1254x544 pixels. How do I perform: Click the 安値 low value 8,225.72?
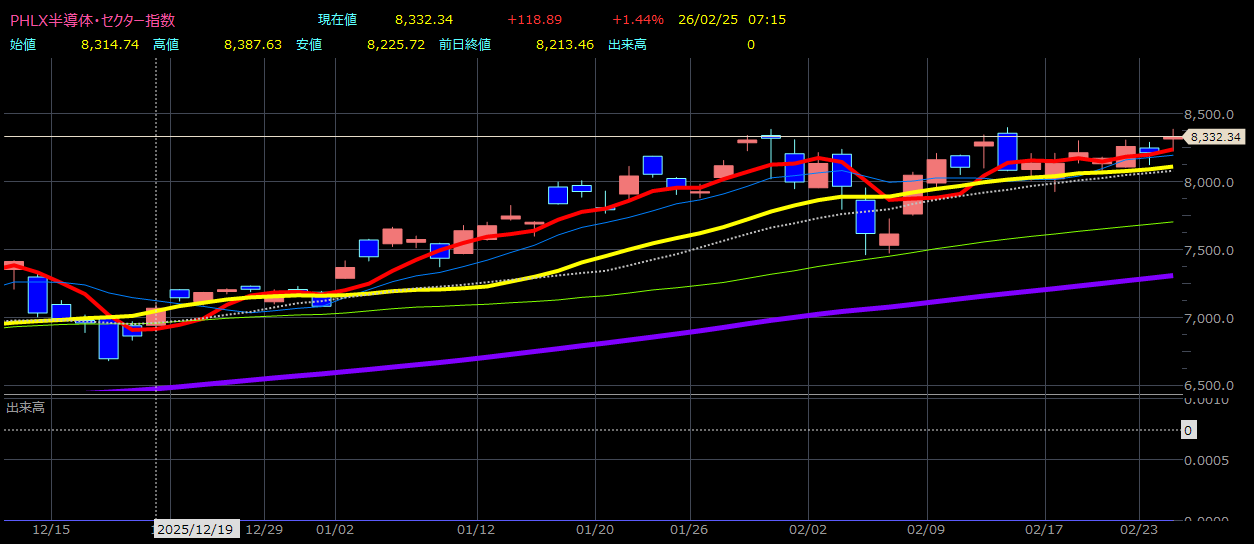[x=396, y=44]
